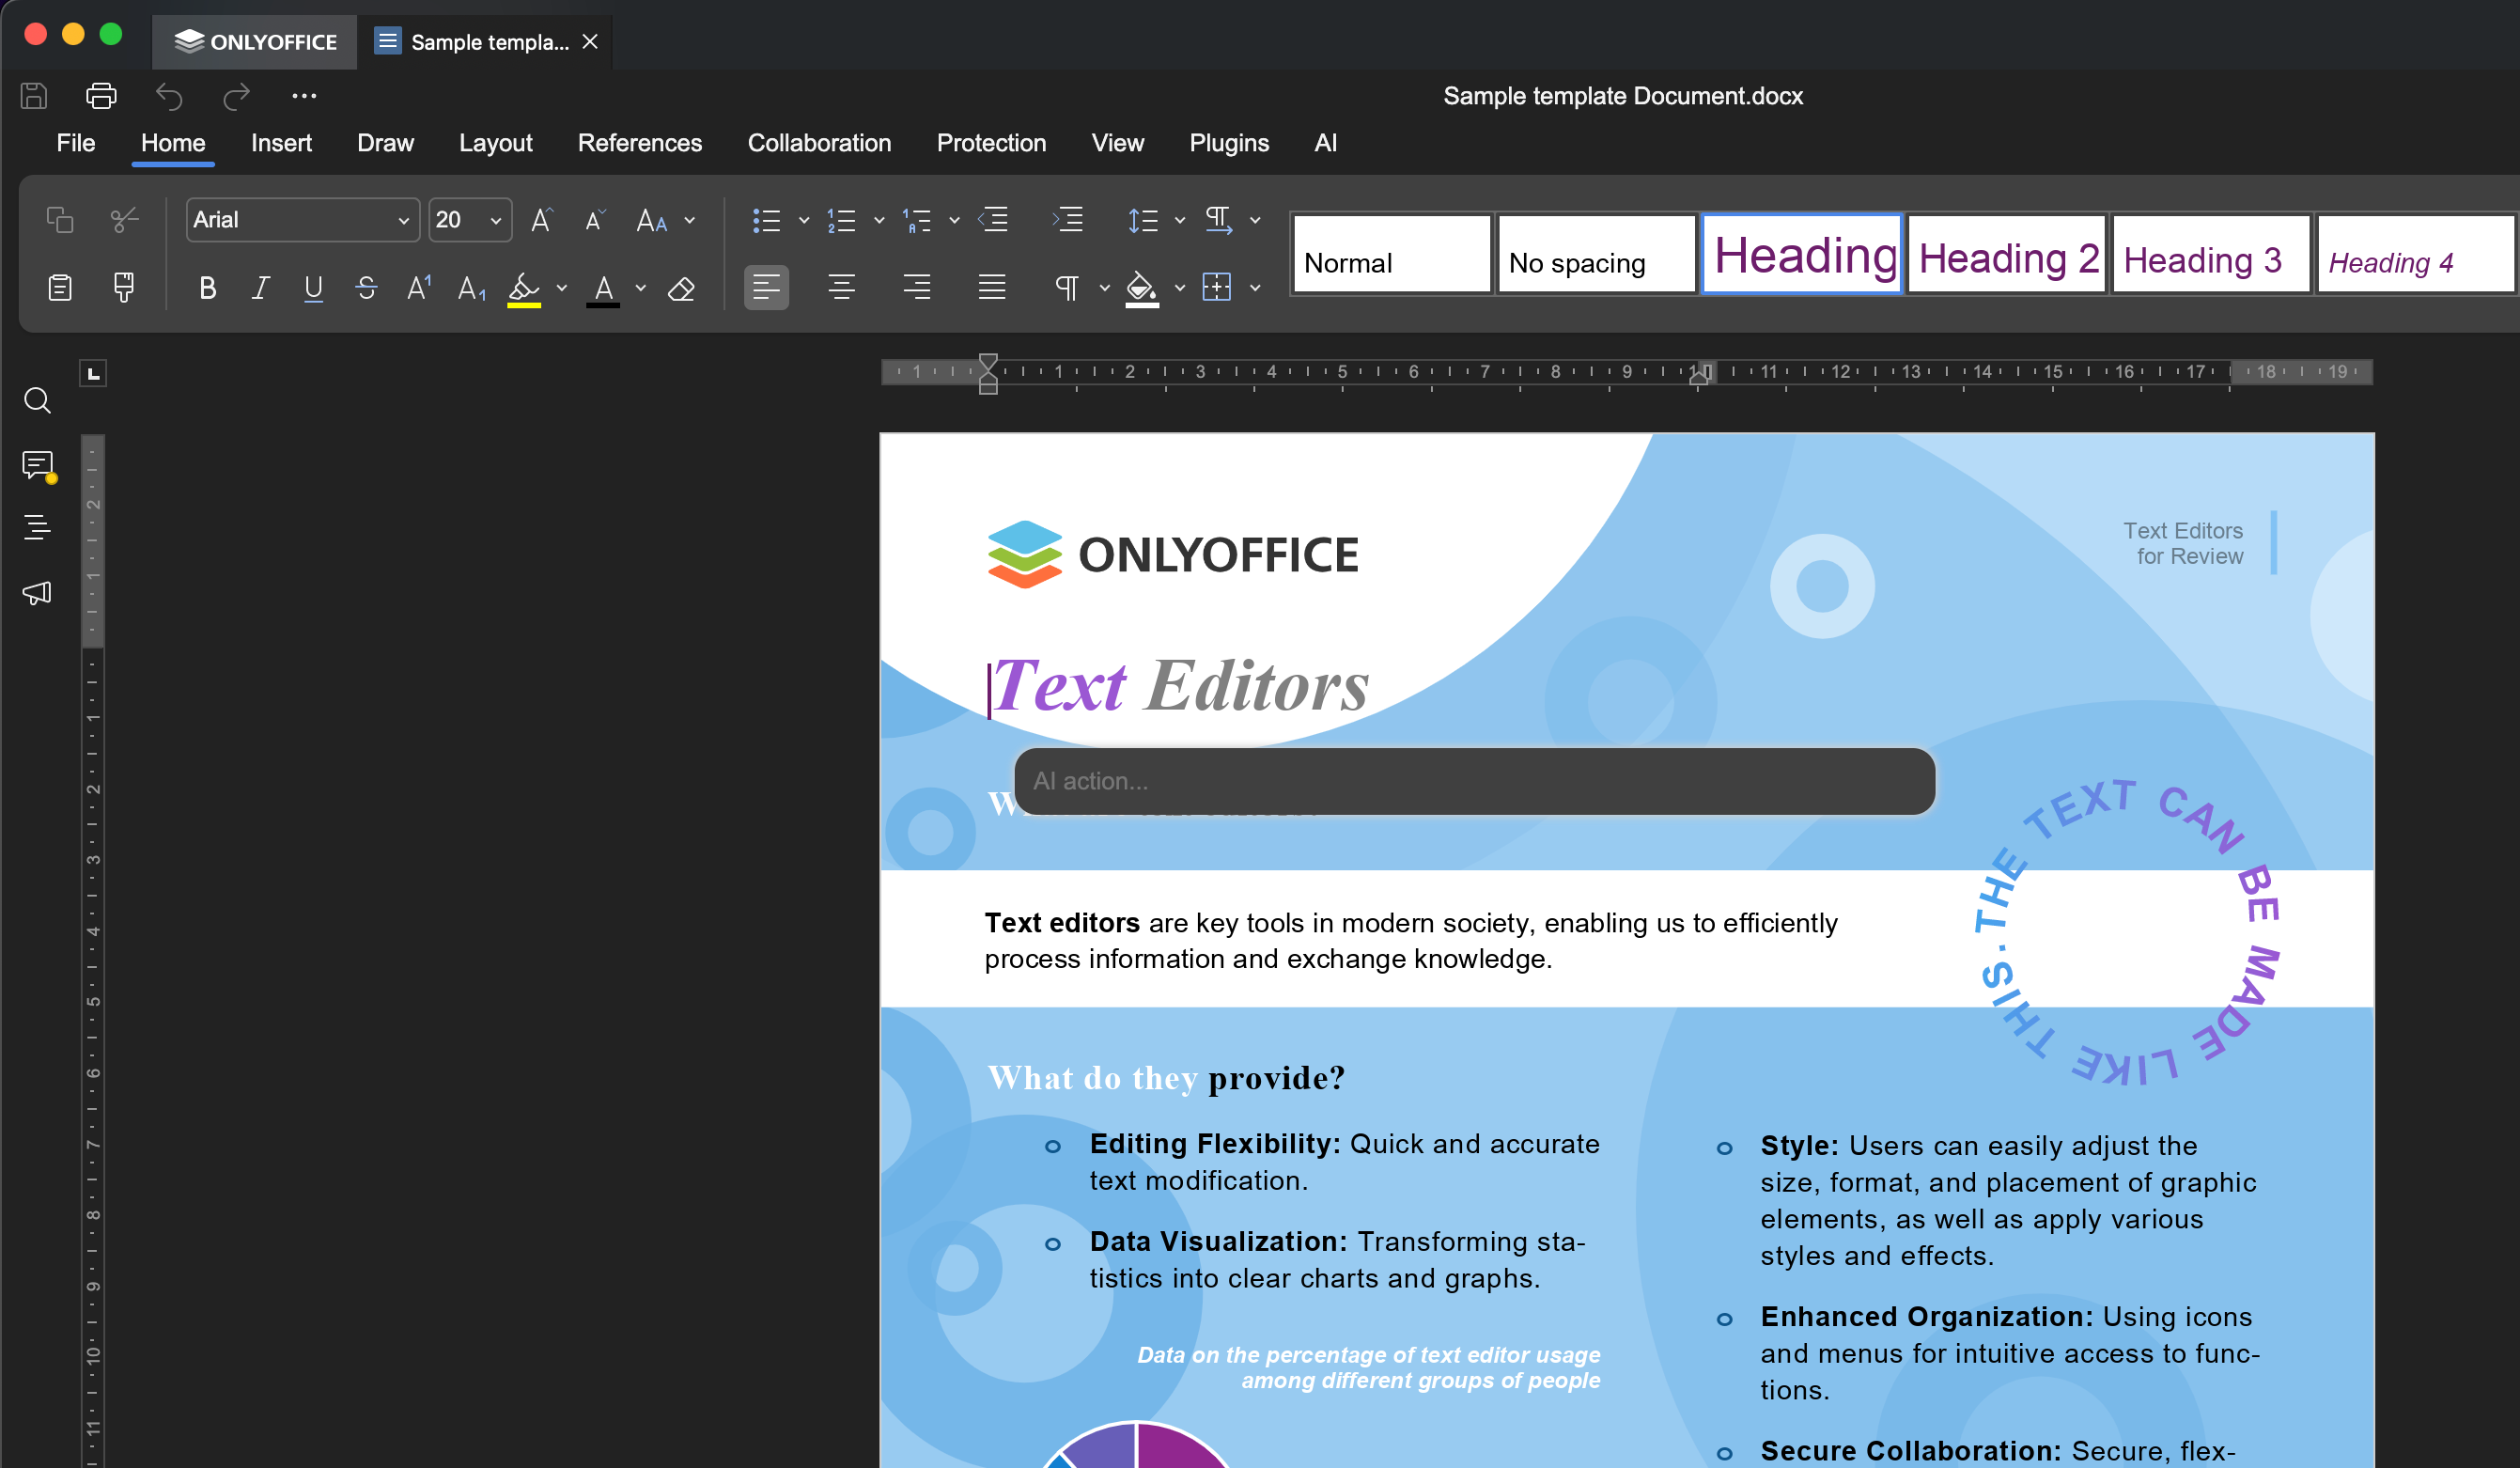Open the feedback megaphone panel
This screenshot has height=1468, width=2520.
tap(37, 593)
